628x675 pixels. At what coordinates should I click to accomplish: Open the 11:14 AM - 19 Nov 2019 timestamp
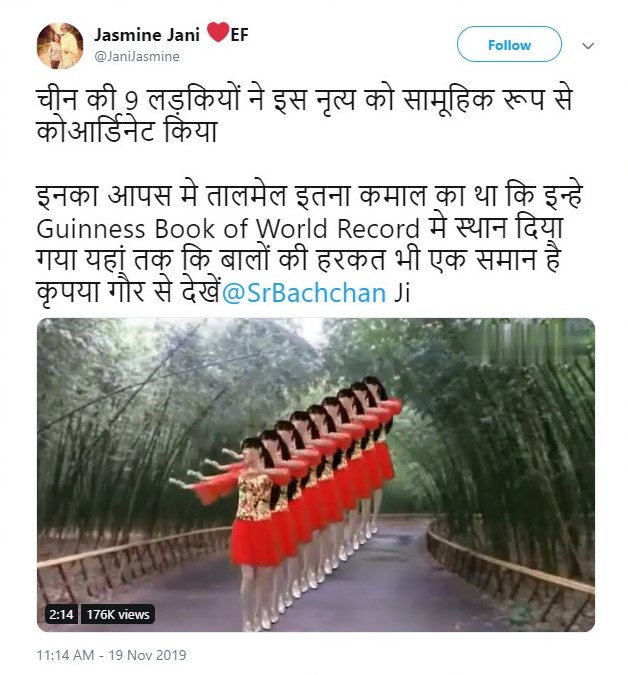pyautogui.click(x=111, y=655)
